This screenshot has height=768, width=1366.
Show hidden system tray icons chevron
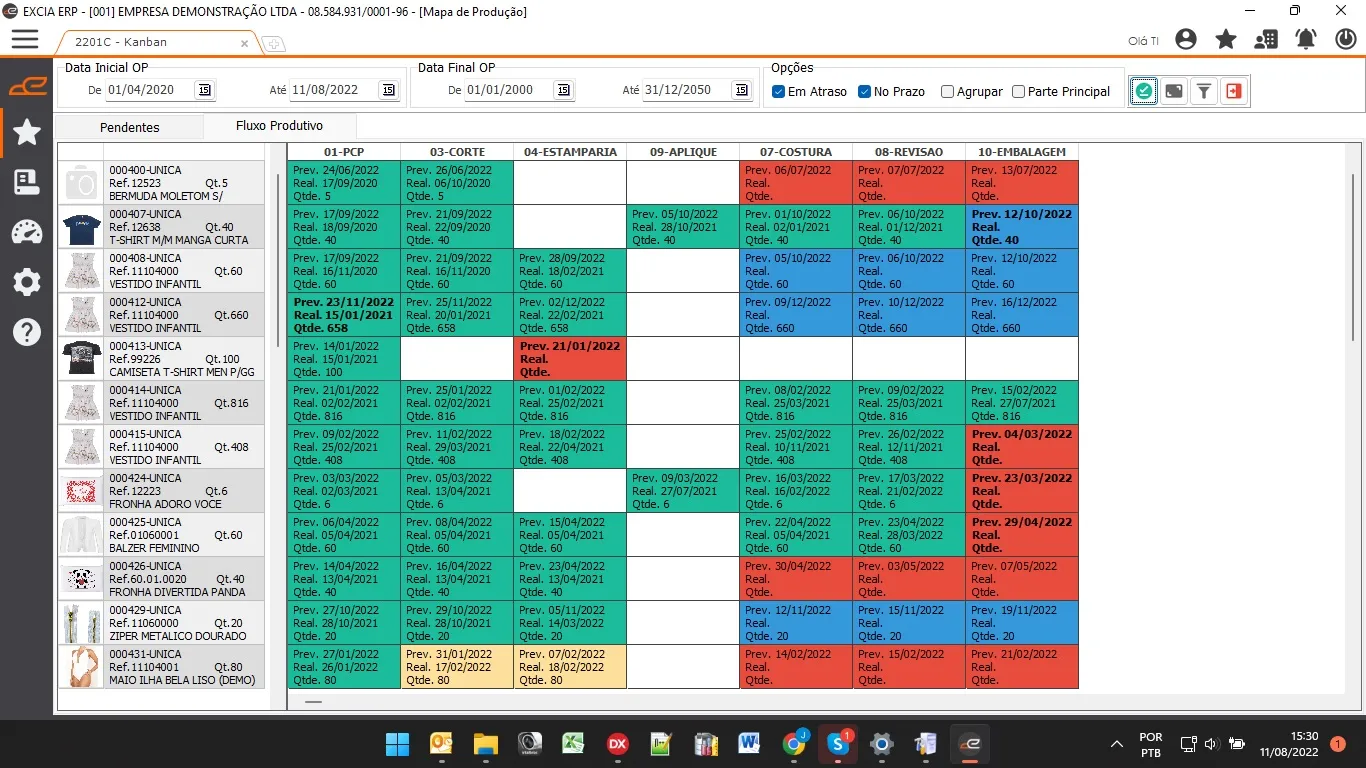point(1116,744)
